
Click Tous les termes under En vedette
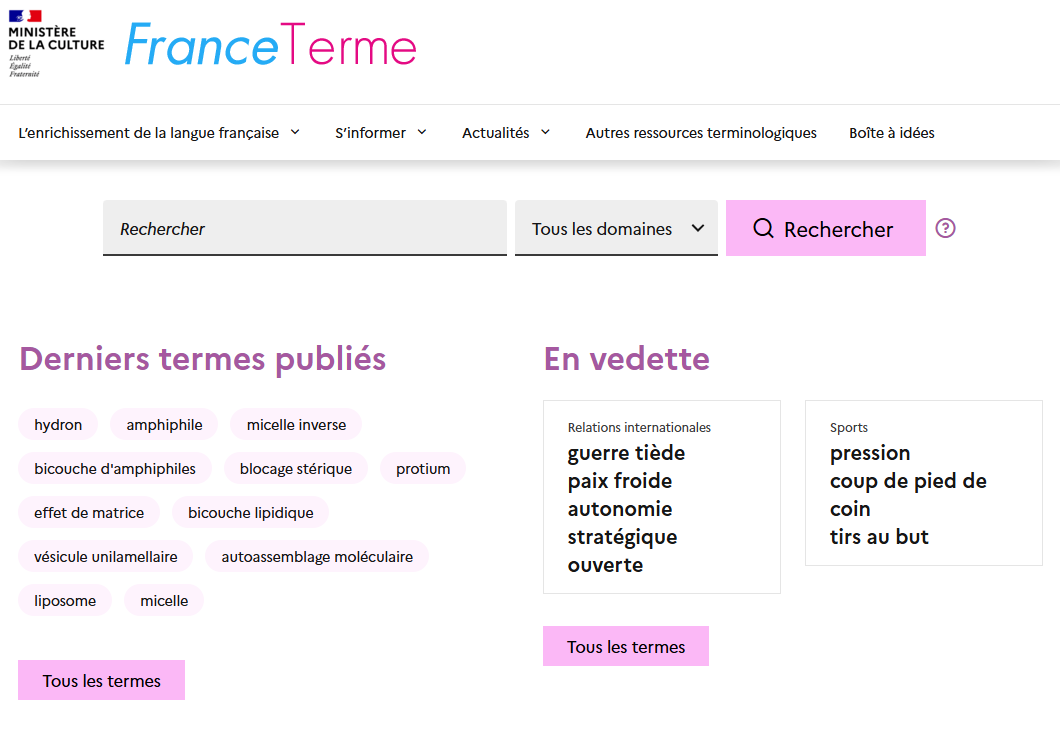pyautogui.click(x=626, y=647)
